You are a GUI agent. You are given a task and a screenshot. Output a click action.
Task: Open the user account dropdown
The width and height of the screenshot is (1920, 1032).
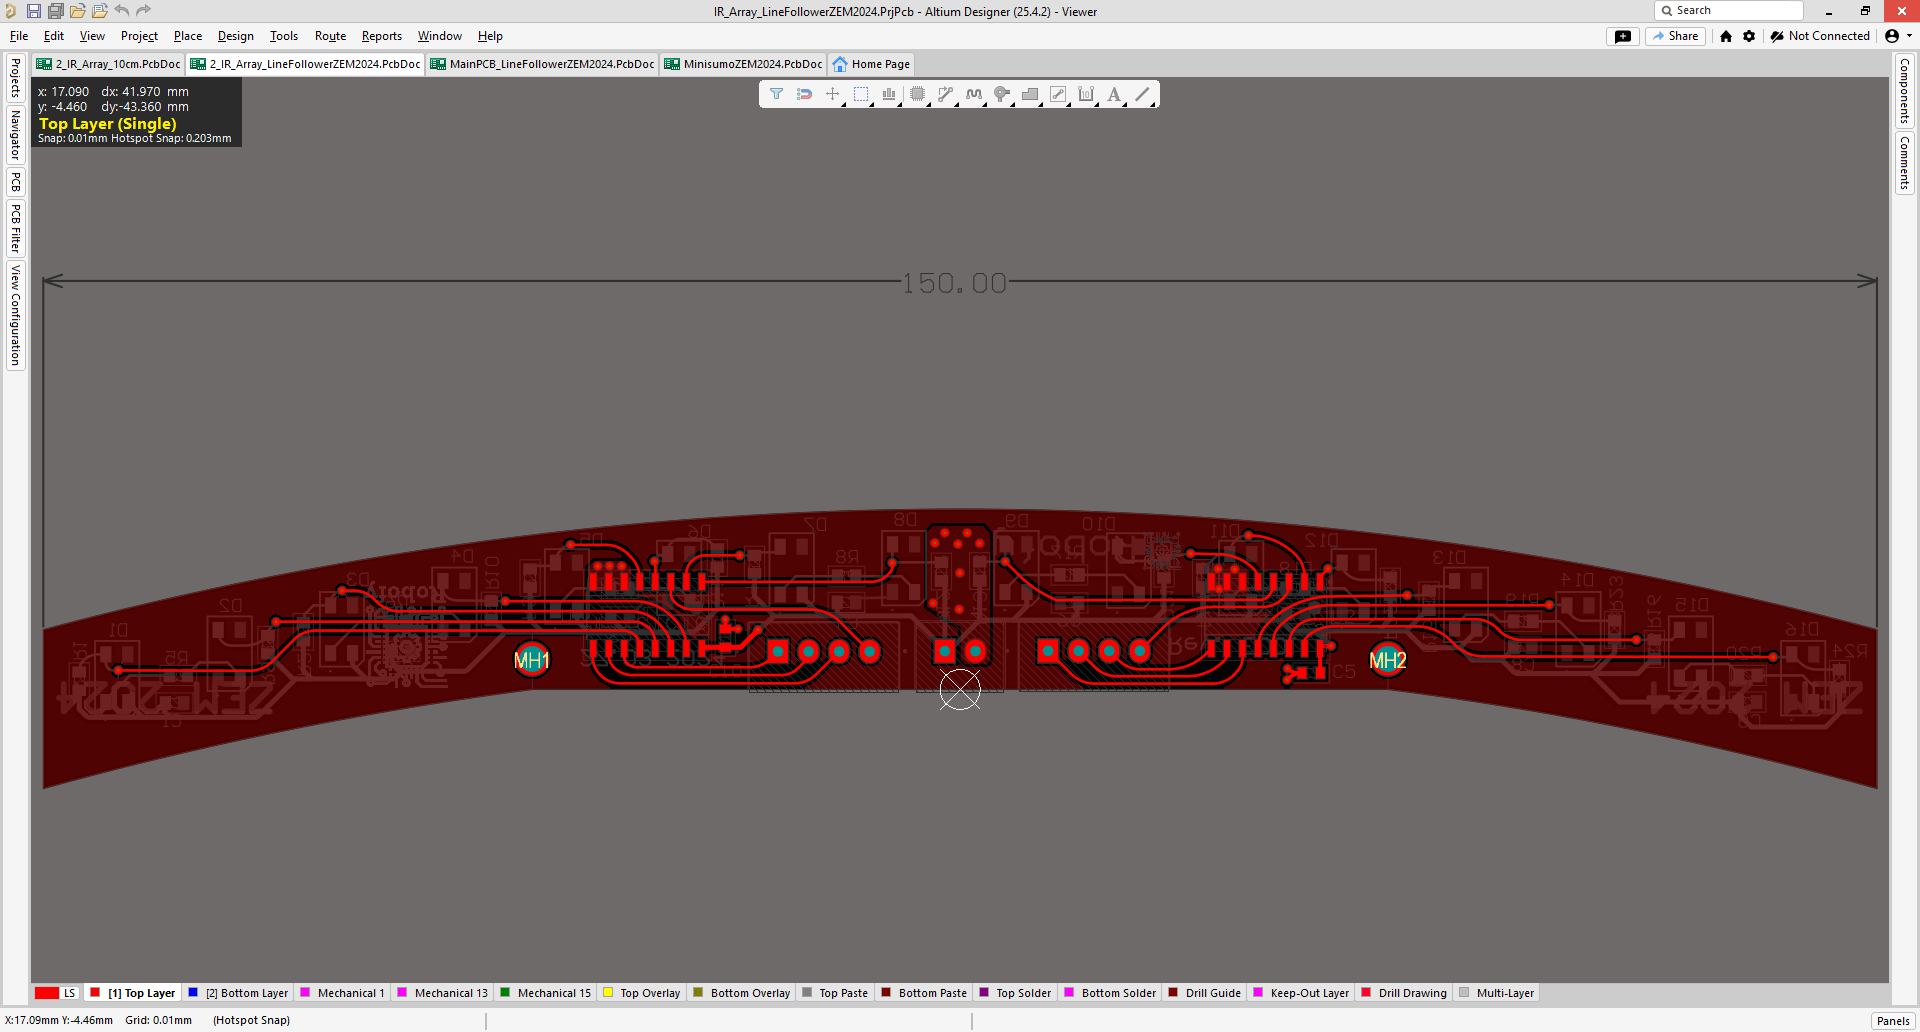tap(1898, 36)
